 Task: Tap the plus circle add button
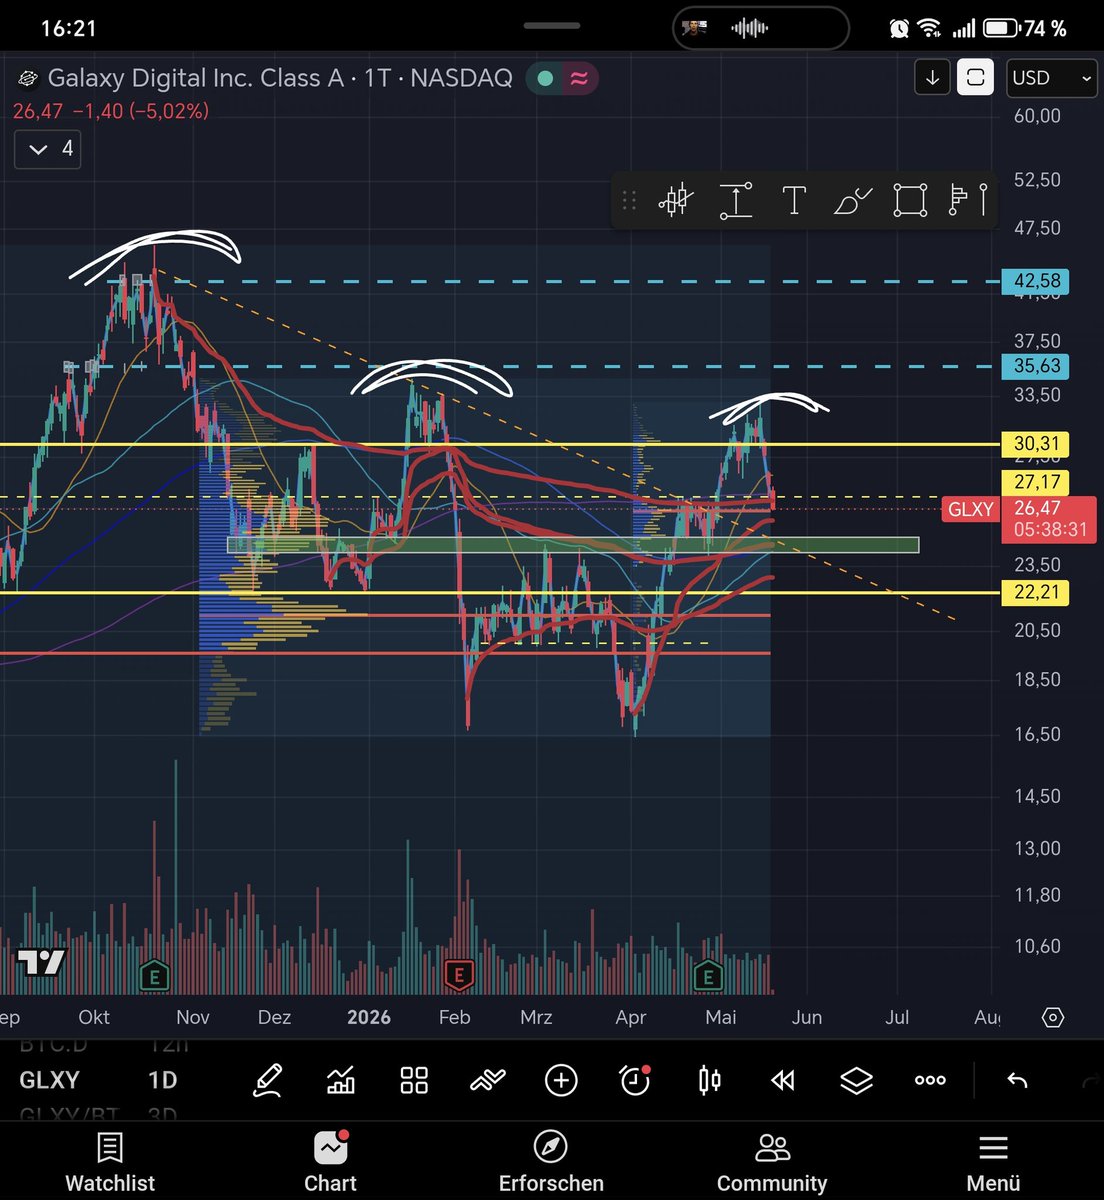pyautogui.click(x=561, y=1080)
